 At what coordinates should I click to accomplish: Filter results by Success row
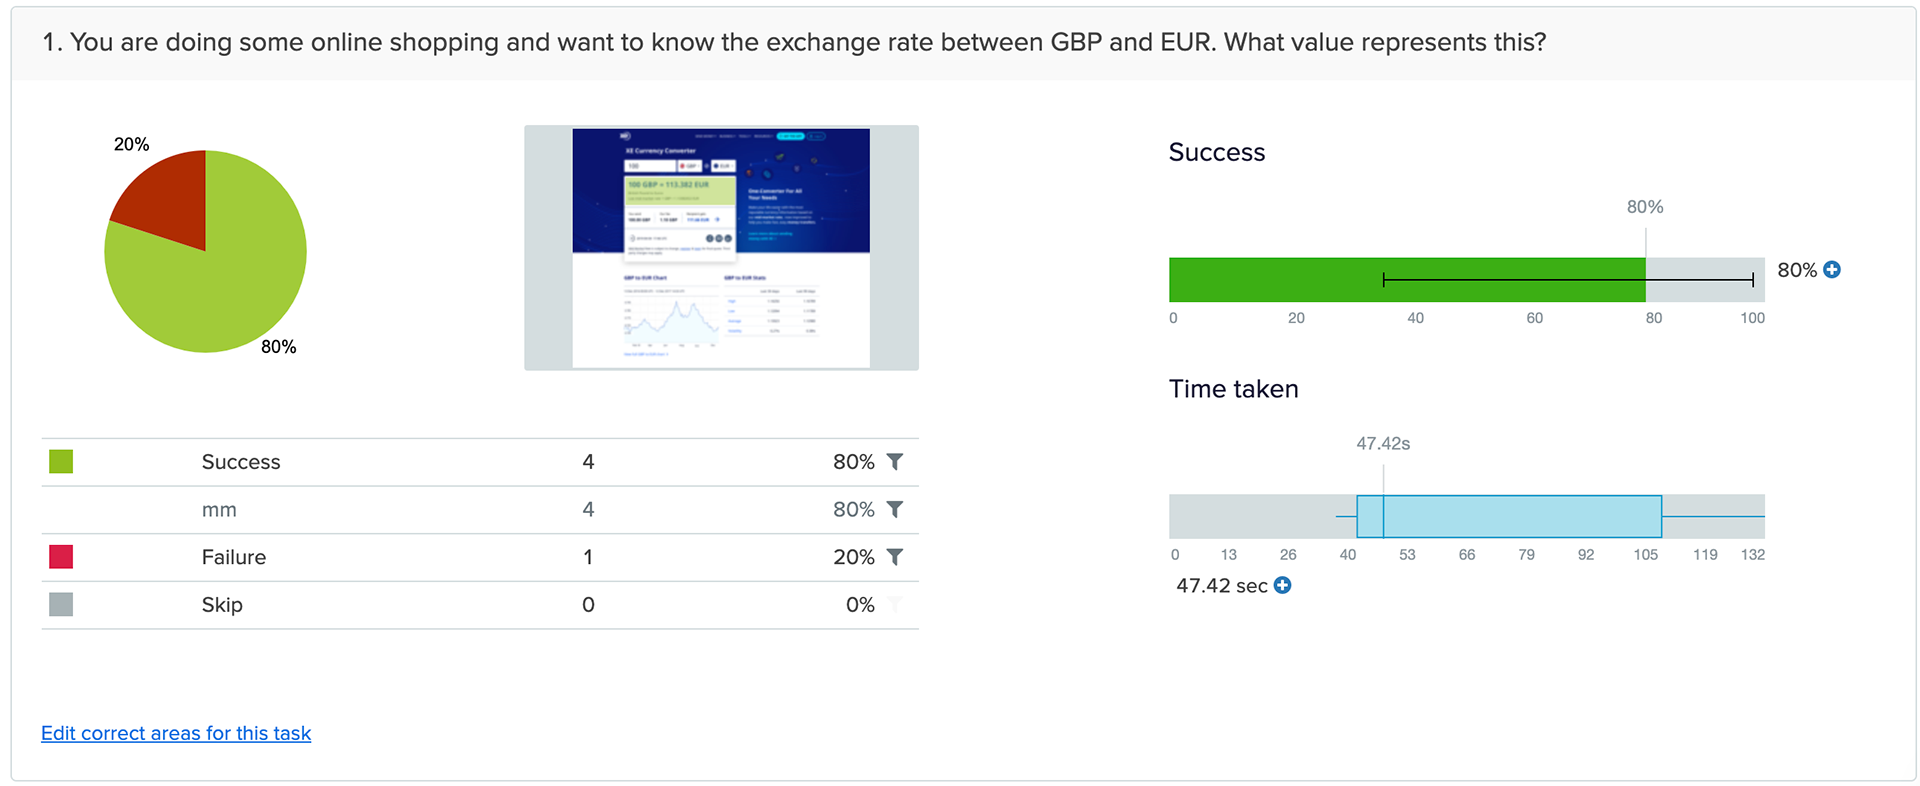(895, 462)
